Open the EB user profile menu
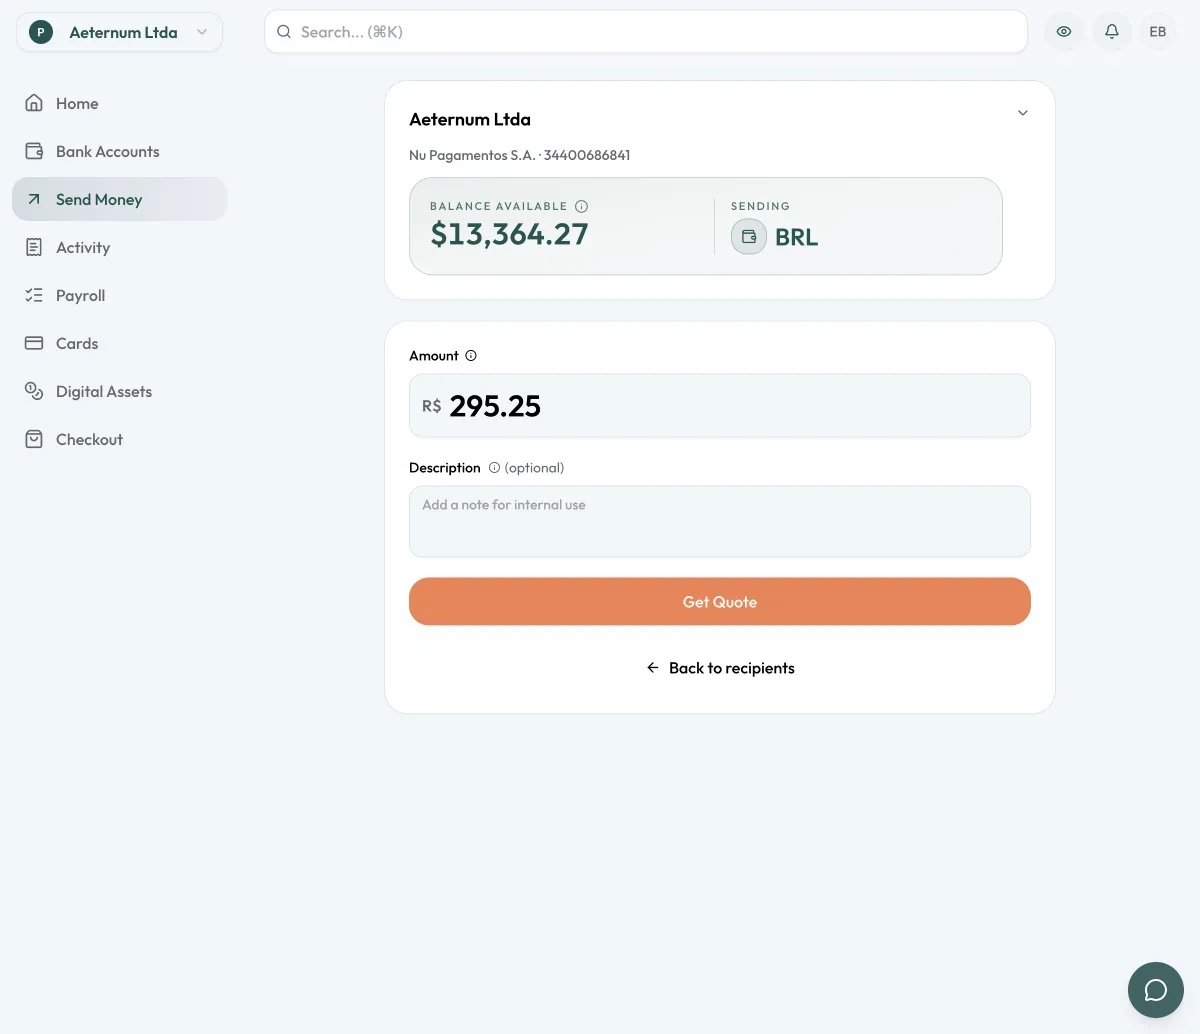Image resolution: width=1200 pixels, height=1034 pixels. click(1158, 32)
